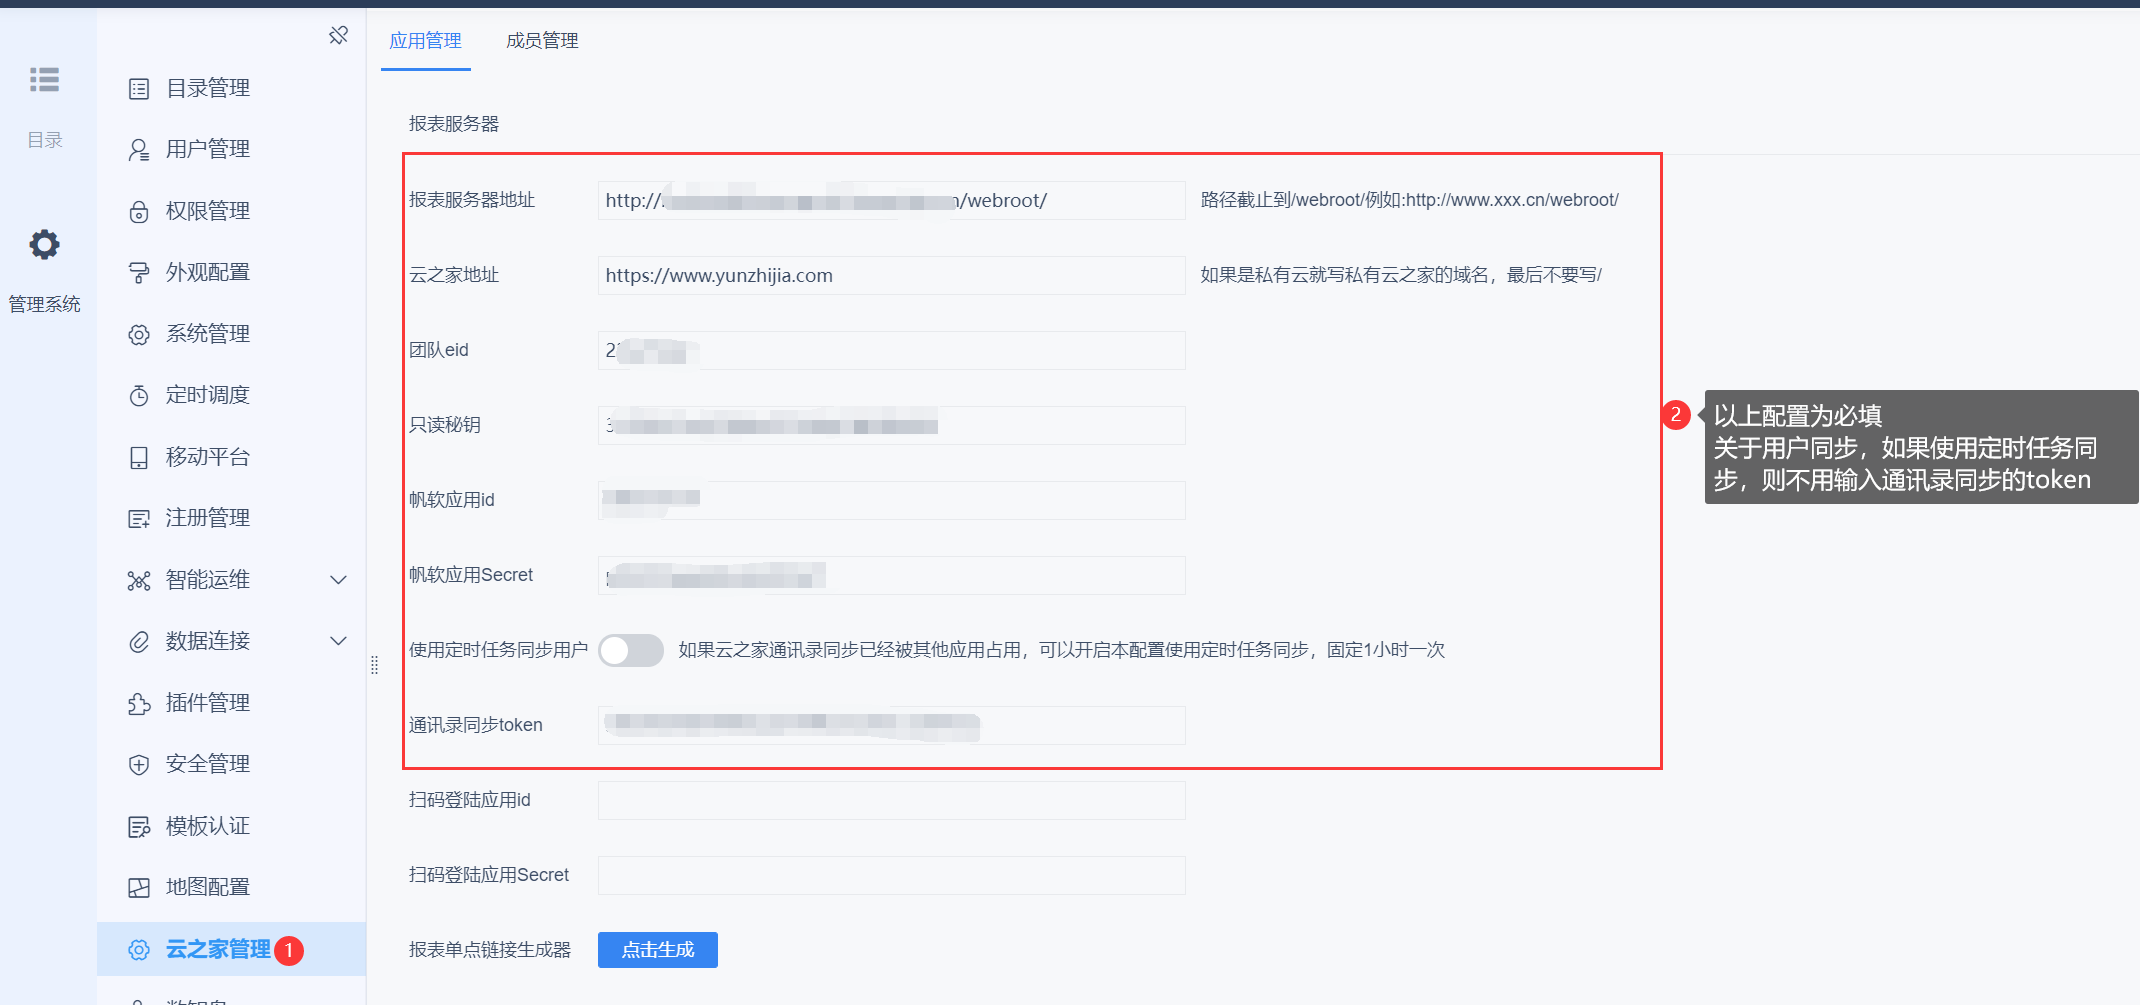Click the 报表服务器地址 input field
Viewport: 2140px width, 1005px height.
coord(892,200)
